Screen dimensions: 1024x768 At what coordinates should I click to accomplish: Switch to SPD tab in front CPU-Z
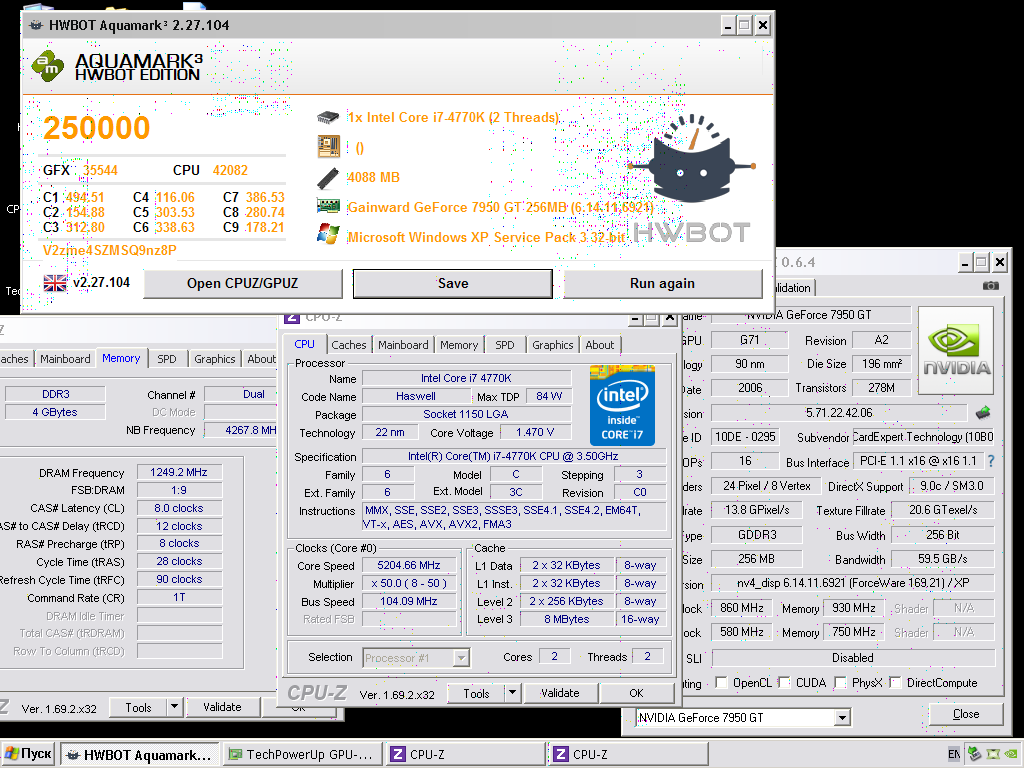coord(504,345)
